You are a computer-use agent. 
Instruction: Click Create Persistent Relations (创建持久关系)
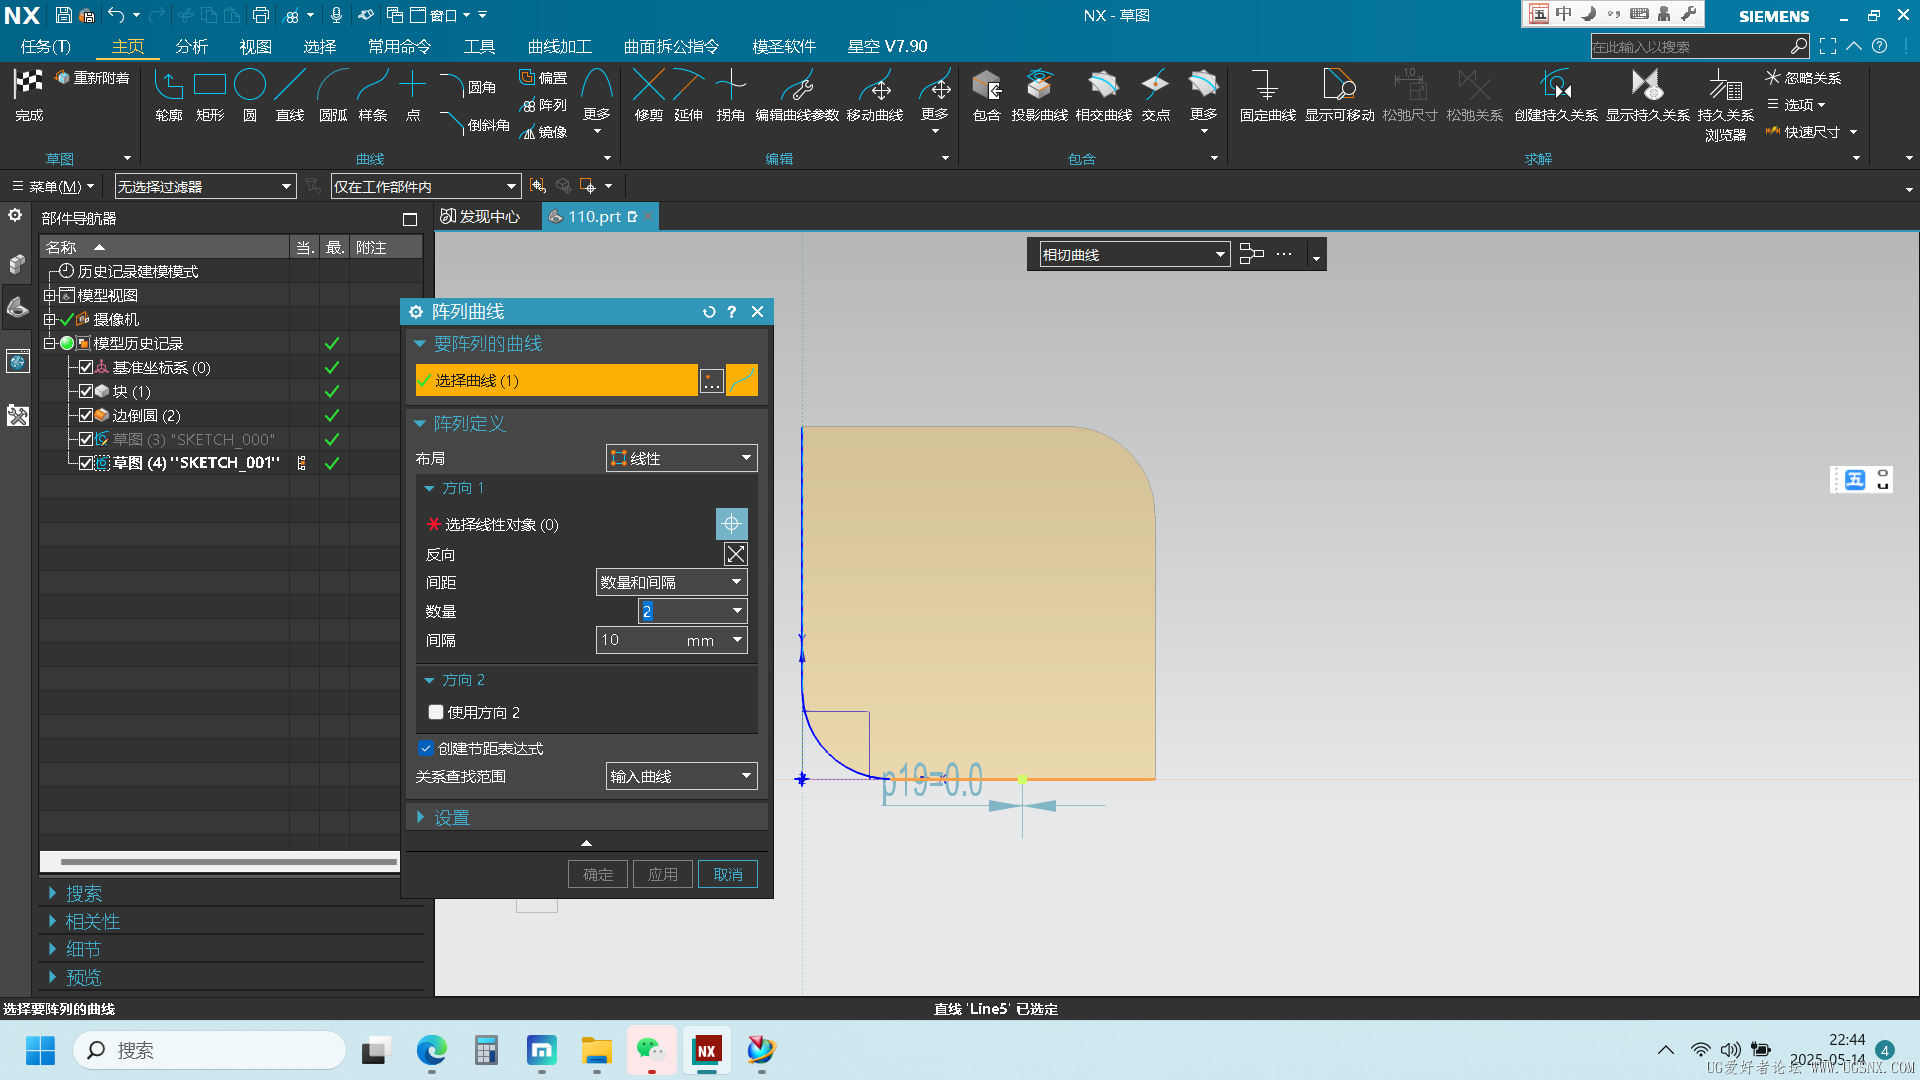tap(1556, 96)
